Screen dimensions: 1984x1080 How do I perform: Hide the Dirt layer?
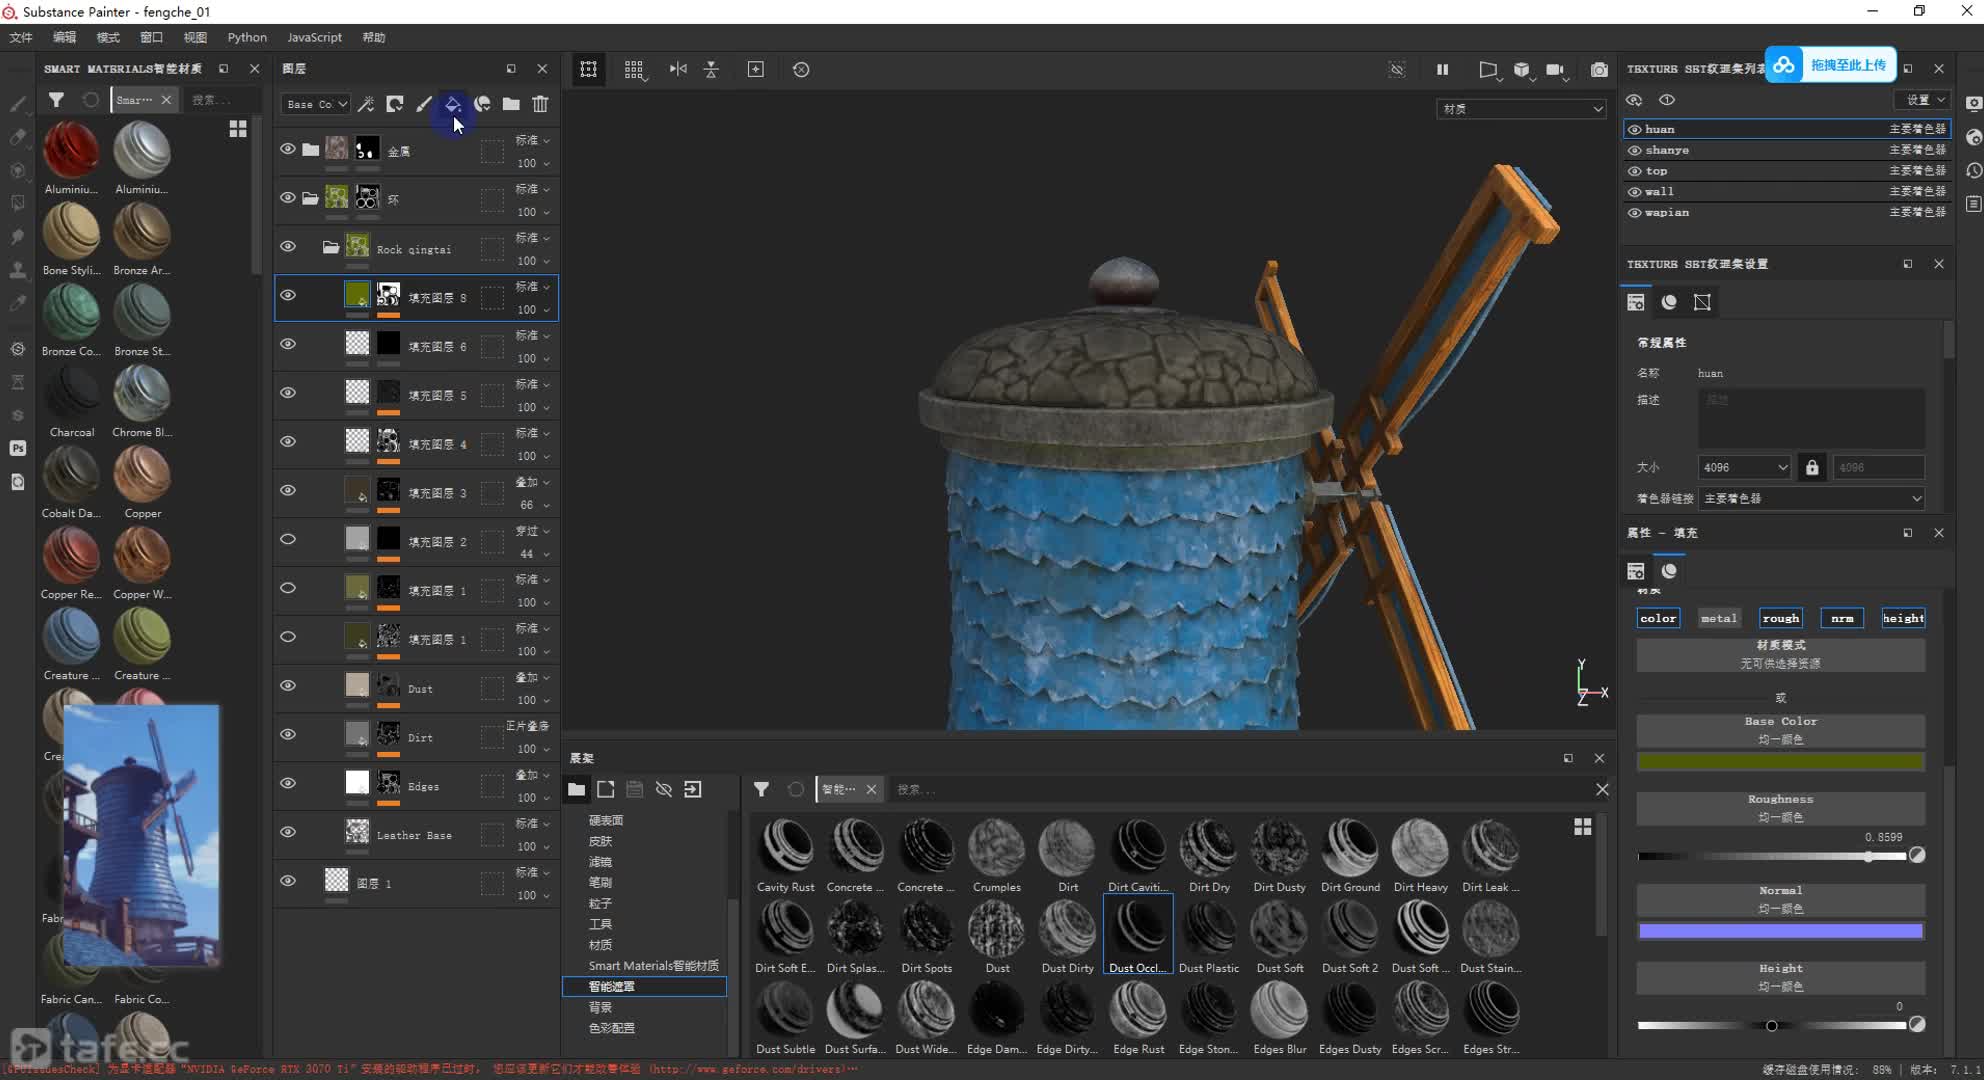click(288, 735)
